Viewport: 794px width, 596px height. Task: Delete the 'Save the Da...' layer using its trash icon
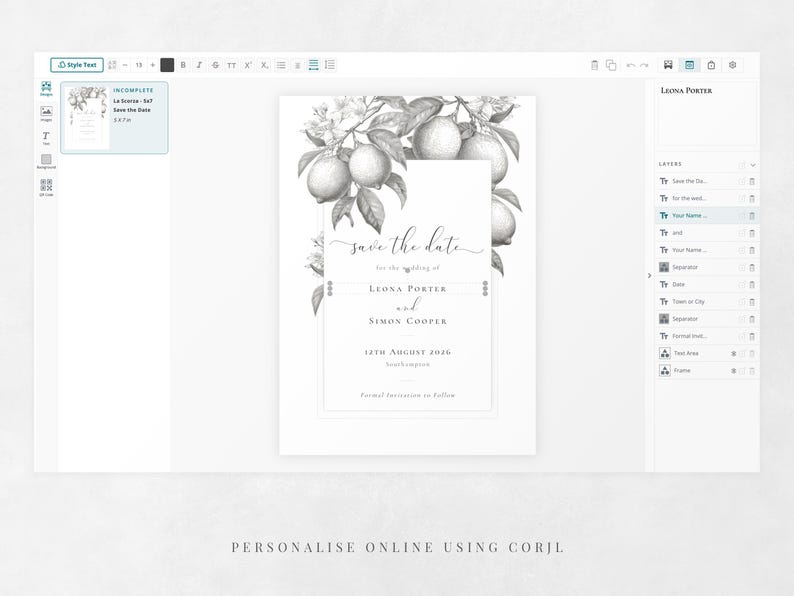pos(752,181)
